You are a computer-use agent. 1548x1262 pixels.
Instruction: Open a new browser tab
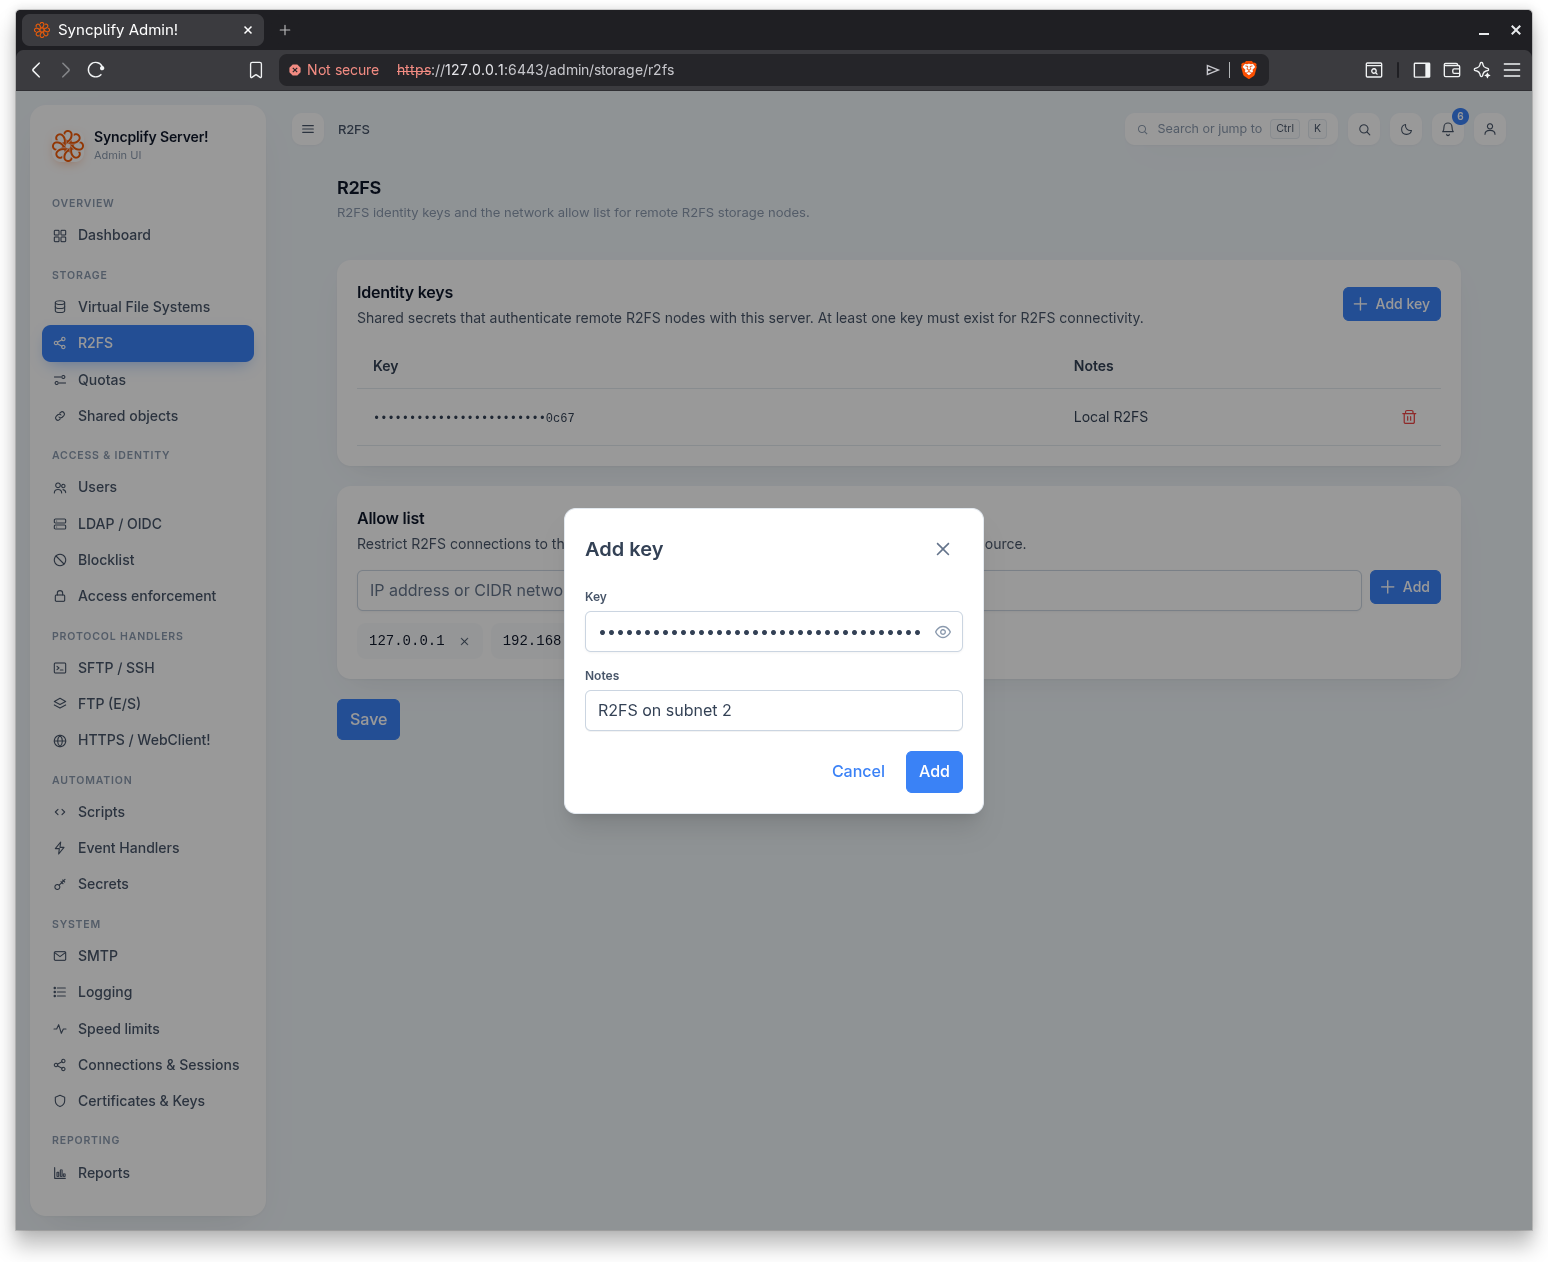(285, 30)
